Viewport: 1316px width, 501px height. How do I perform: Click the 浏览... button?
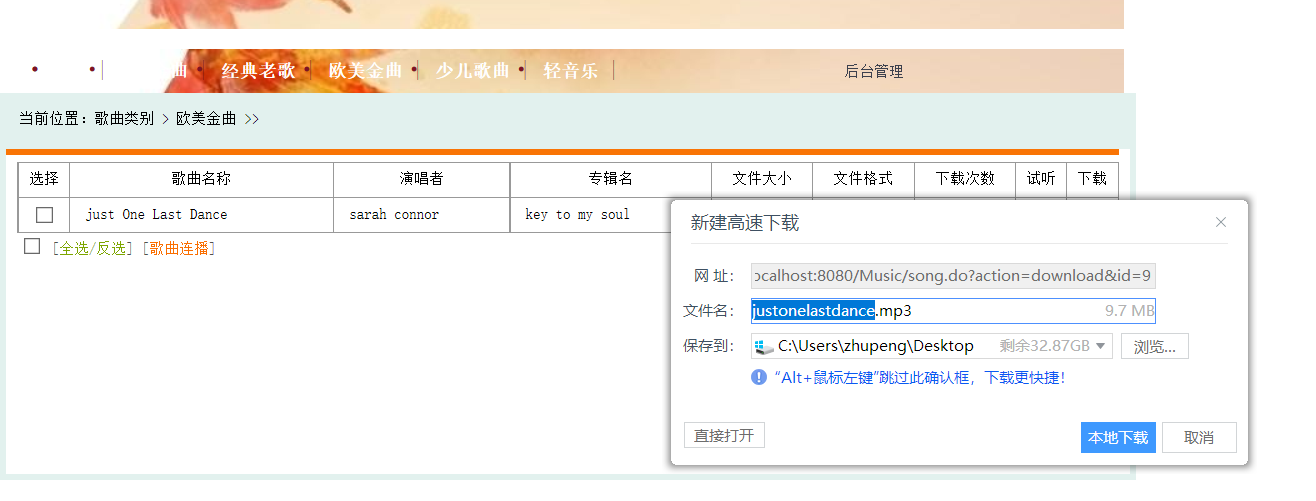point(1154,346)
